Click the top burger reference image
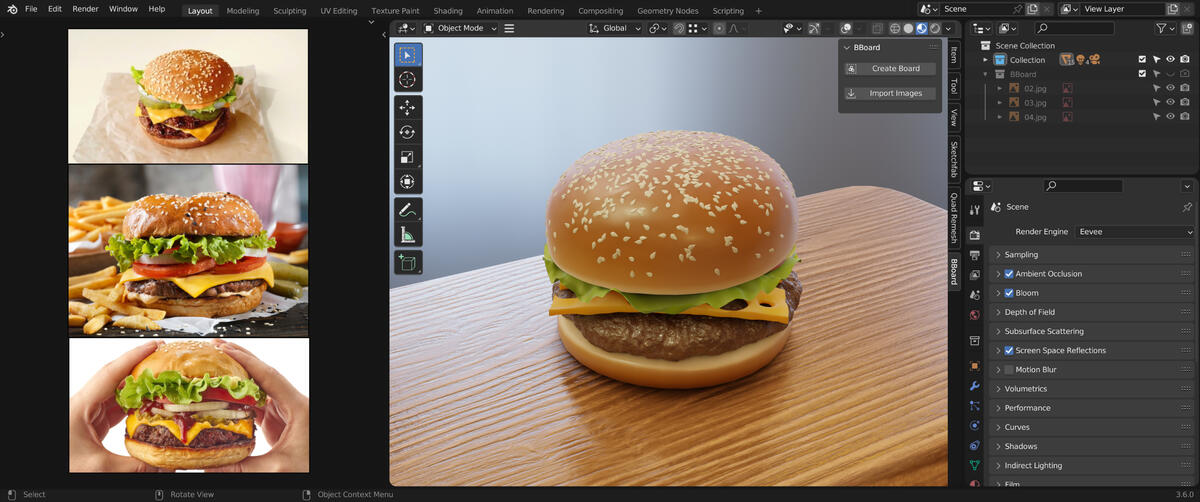The image size is (1200, 502). coord(188,95)
